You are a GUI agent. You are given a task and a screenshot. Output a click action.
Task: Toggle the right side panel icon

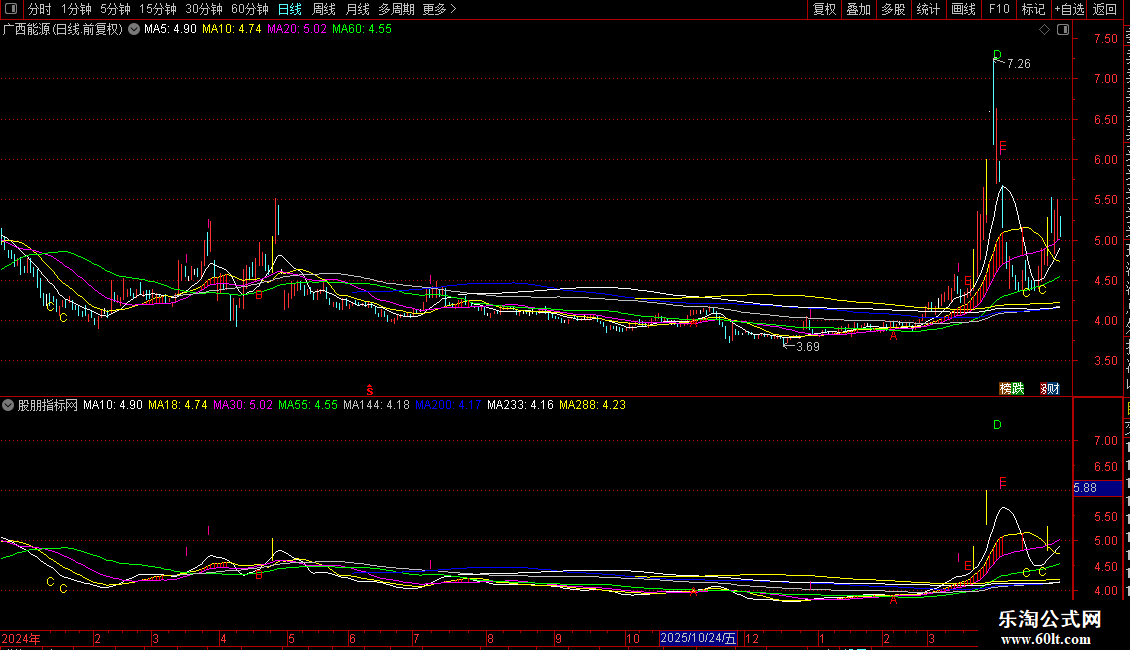1063,30
